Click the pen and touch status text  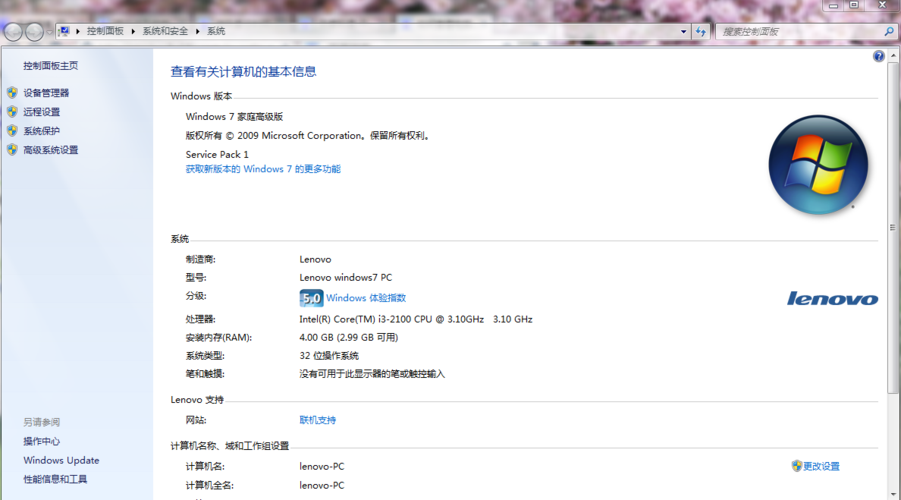[372, 374]
